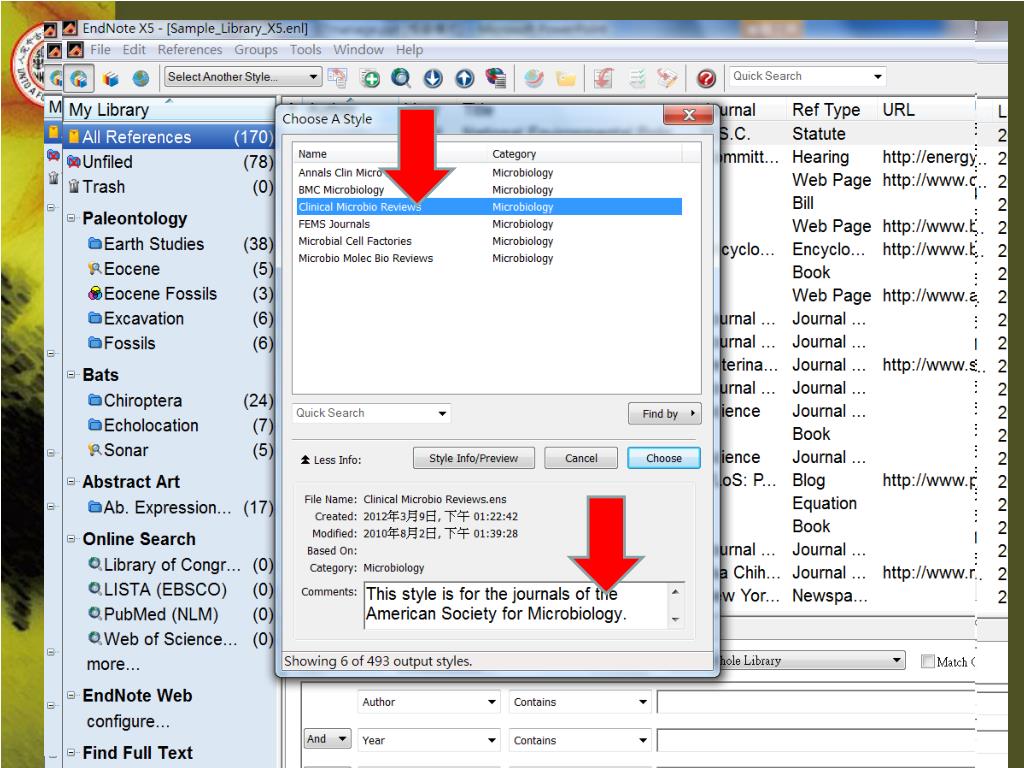Image resolution: width=1024 pixels, height=768 pixels.
Task: Collapse the EndNote Web group set
Action: click(x=71, y=696)
